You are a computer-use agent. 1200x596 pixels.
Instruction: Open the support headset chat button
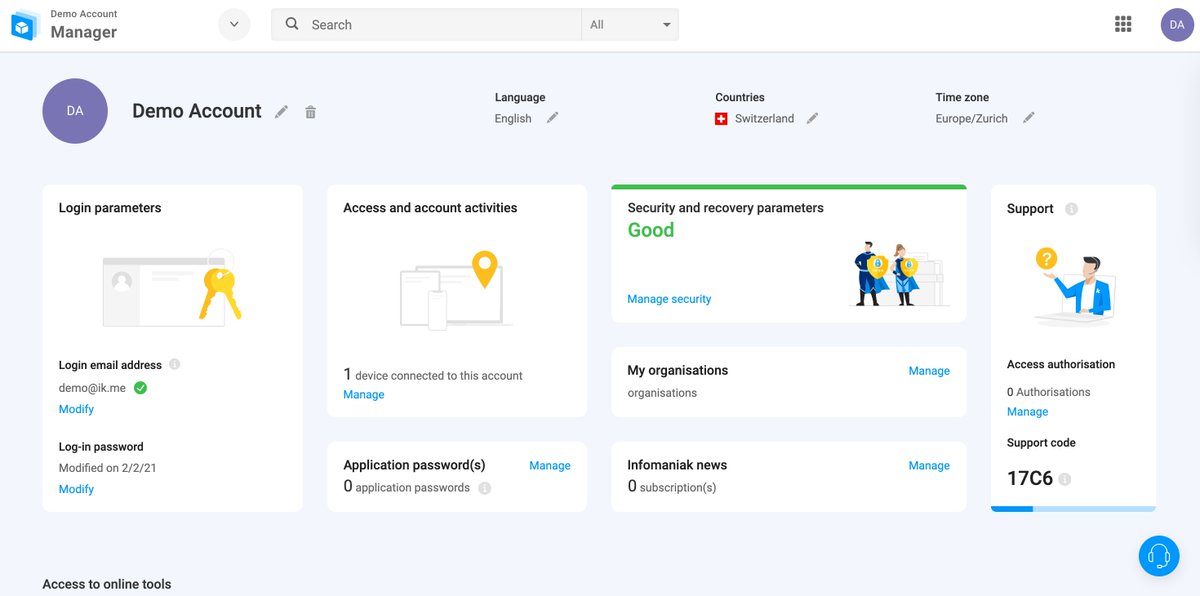[1159, 555]
